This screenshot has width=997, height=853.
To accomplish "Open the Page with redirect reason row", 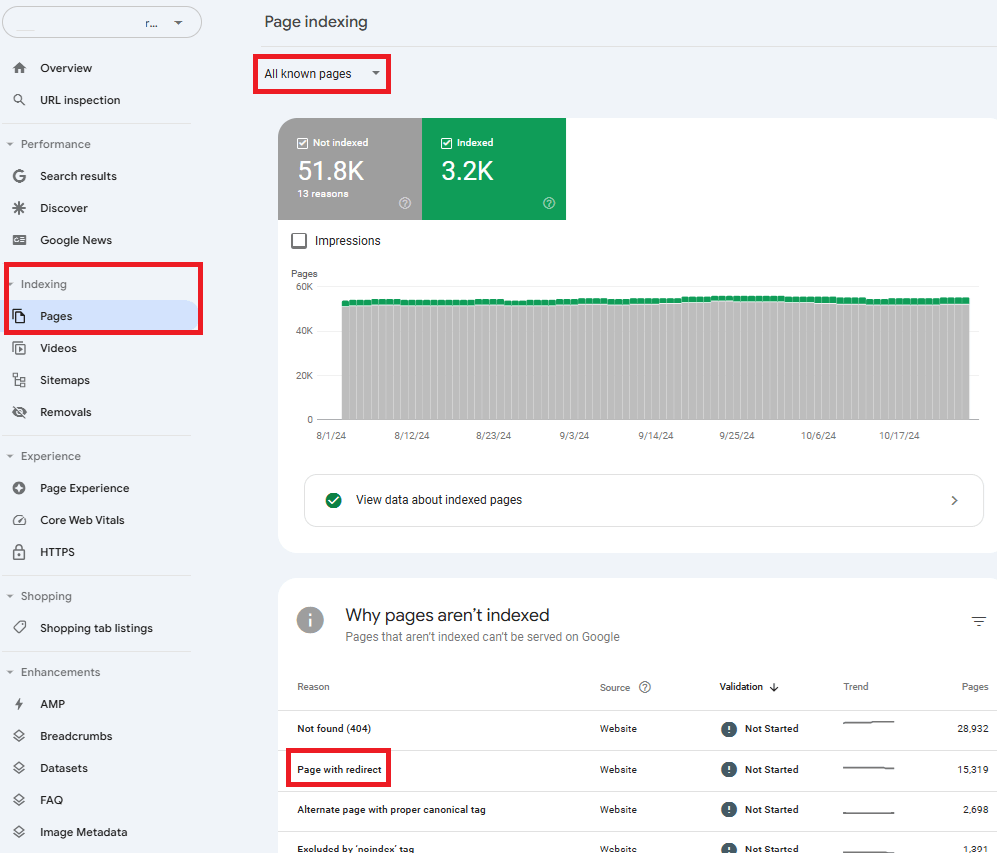I will coord(339,770).
